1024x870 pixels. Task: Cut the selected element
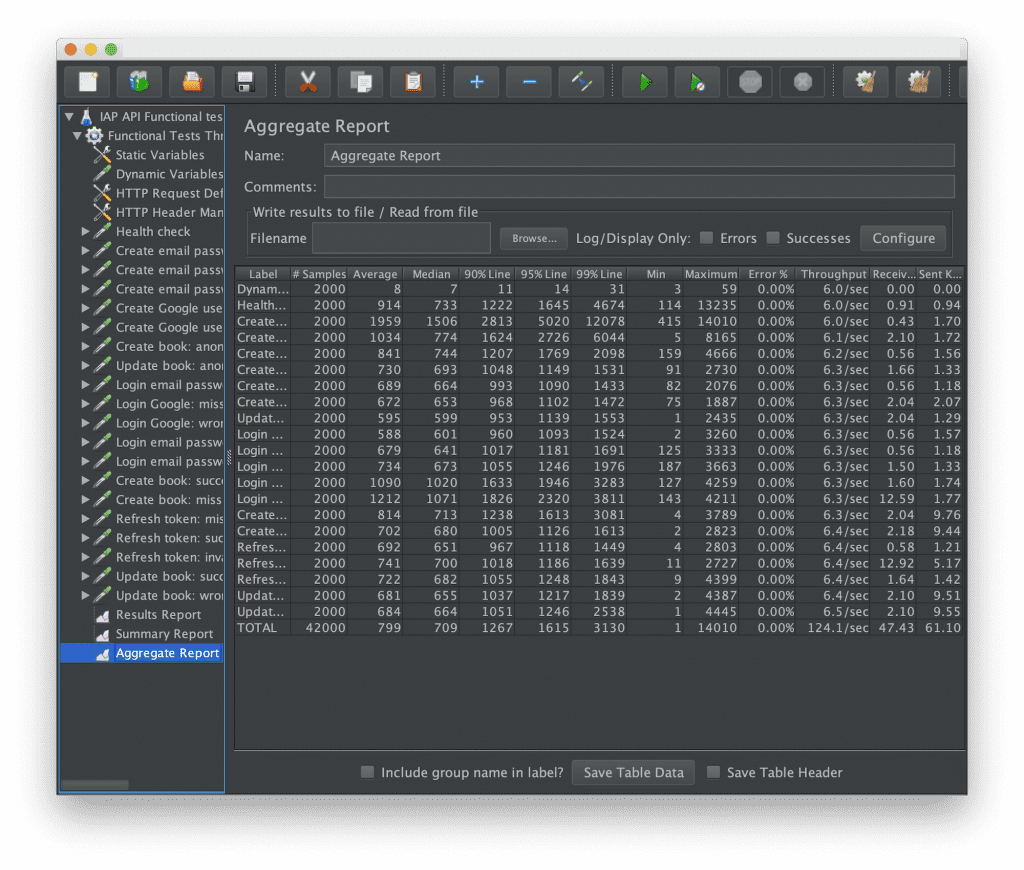pos(307,82)
